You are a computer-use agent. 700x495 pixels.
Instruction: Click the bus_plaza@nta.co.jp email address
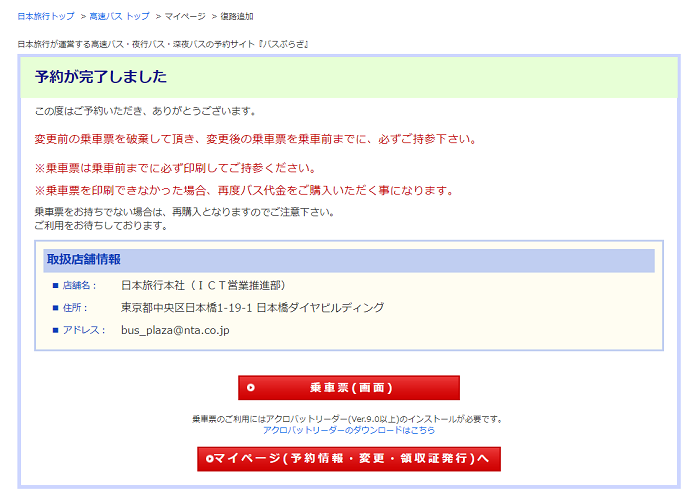pos(175,330)
